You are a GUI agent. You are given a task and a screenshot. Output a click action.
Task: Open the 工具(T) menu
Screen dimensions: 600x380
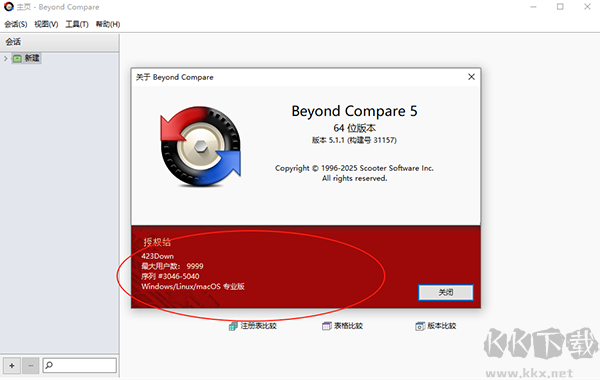tap(77, 24)
